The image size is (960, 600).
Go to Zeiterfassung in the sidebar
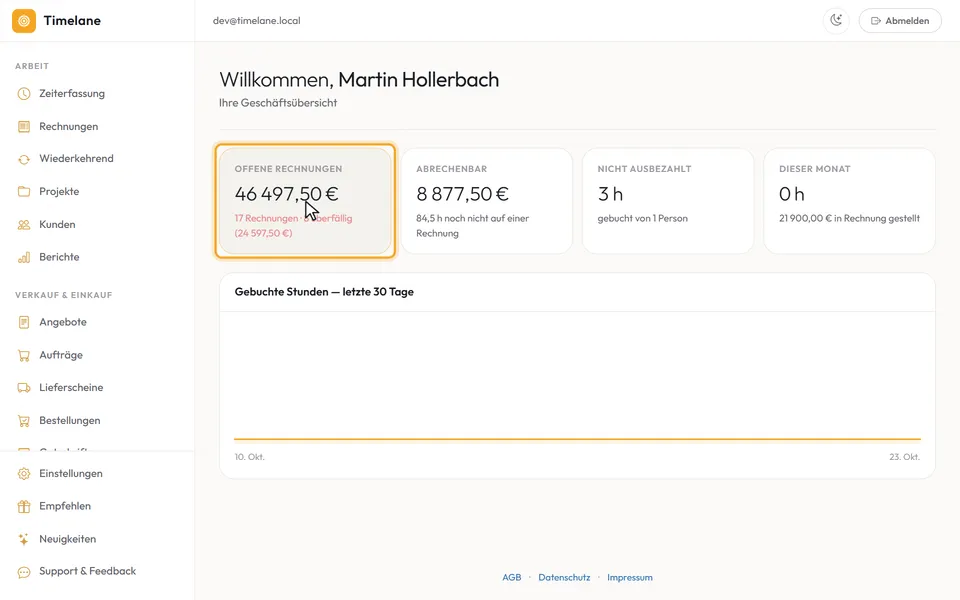point(72,94)
